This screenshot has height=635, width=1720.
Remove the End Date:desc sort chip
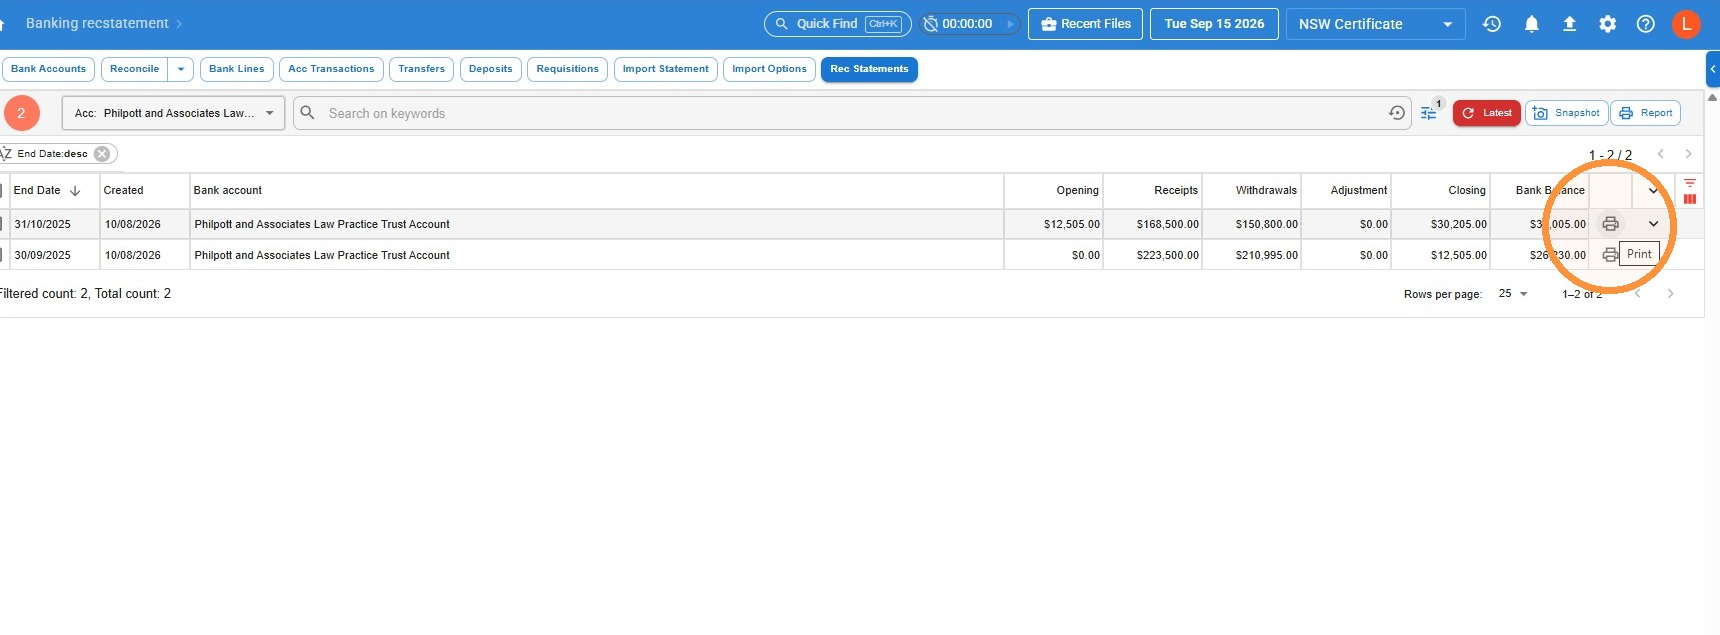click(x=102, y=154)
